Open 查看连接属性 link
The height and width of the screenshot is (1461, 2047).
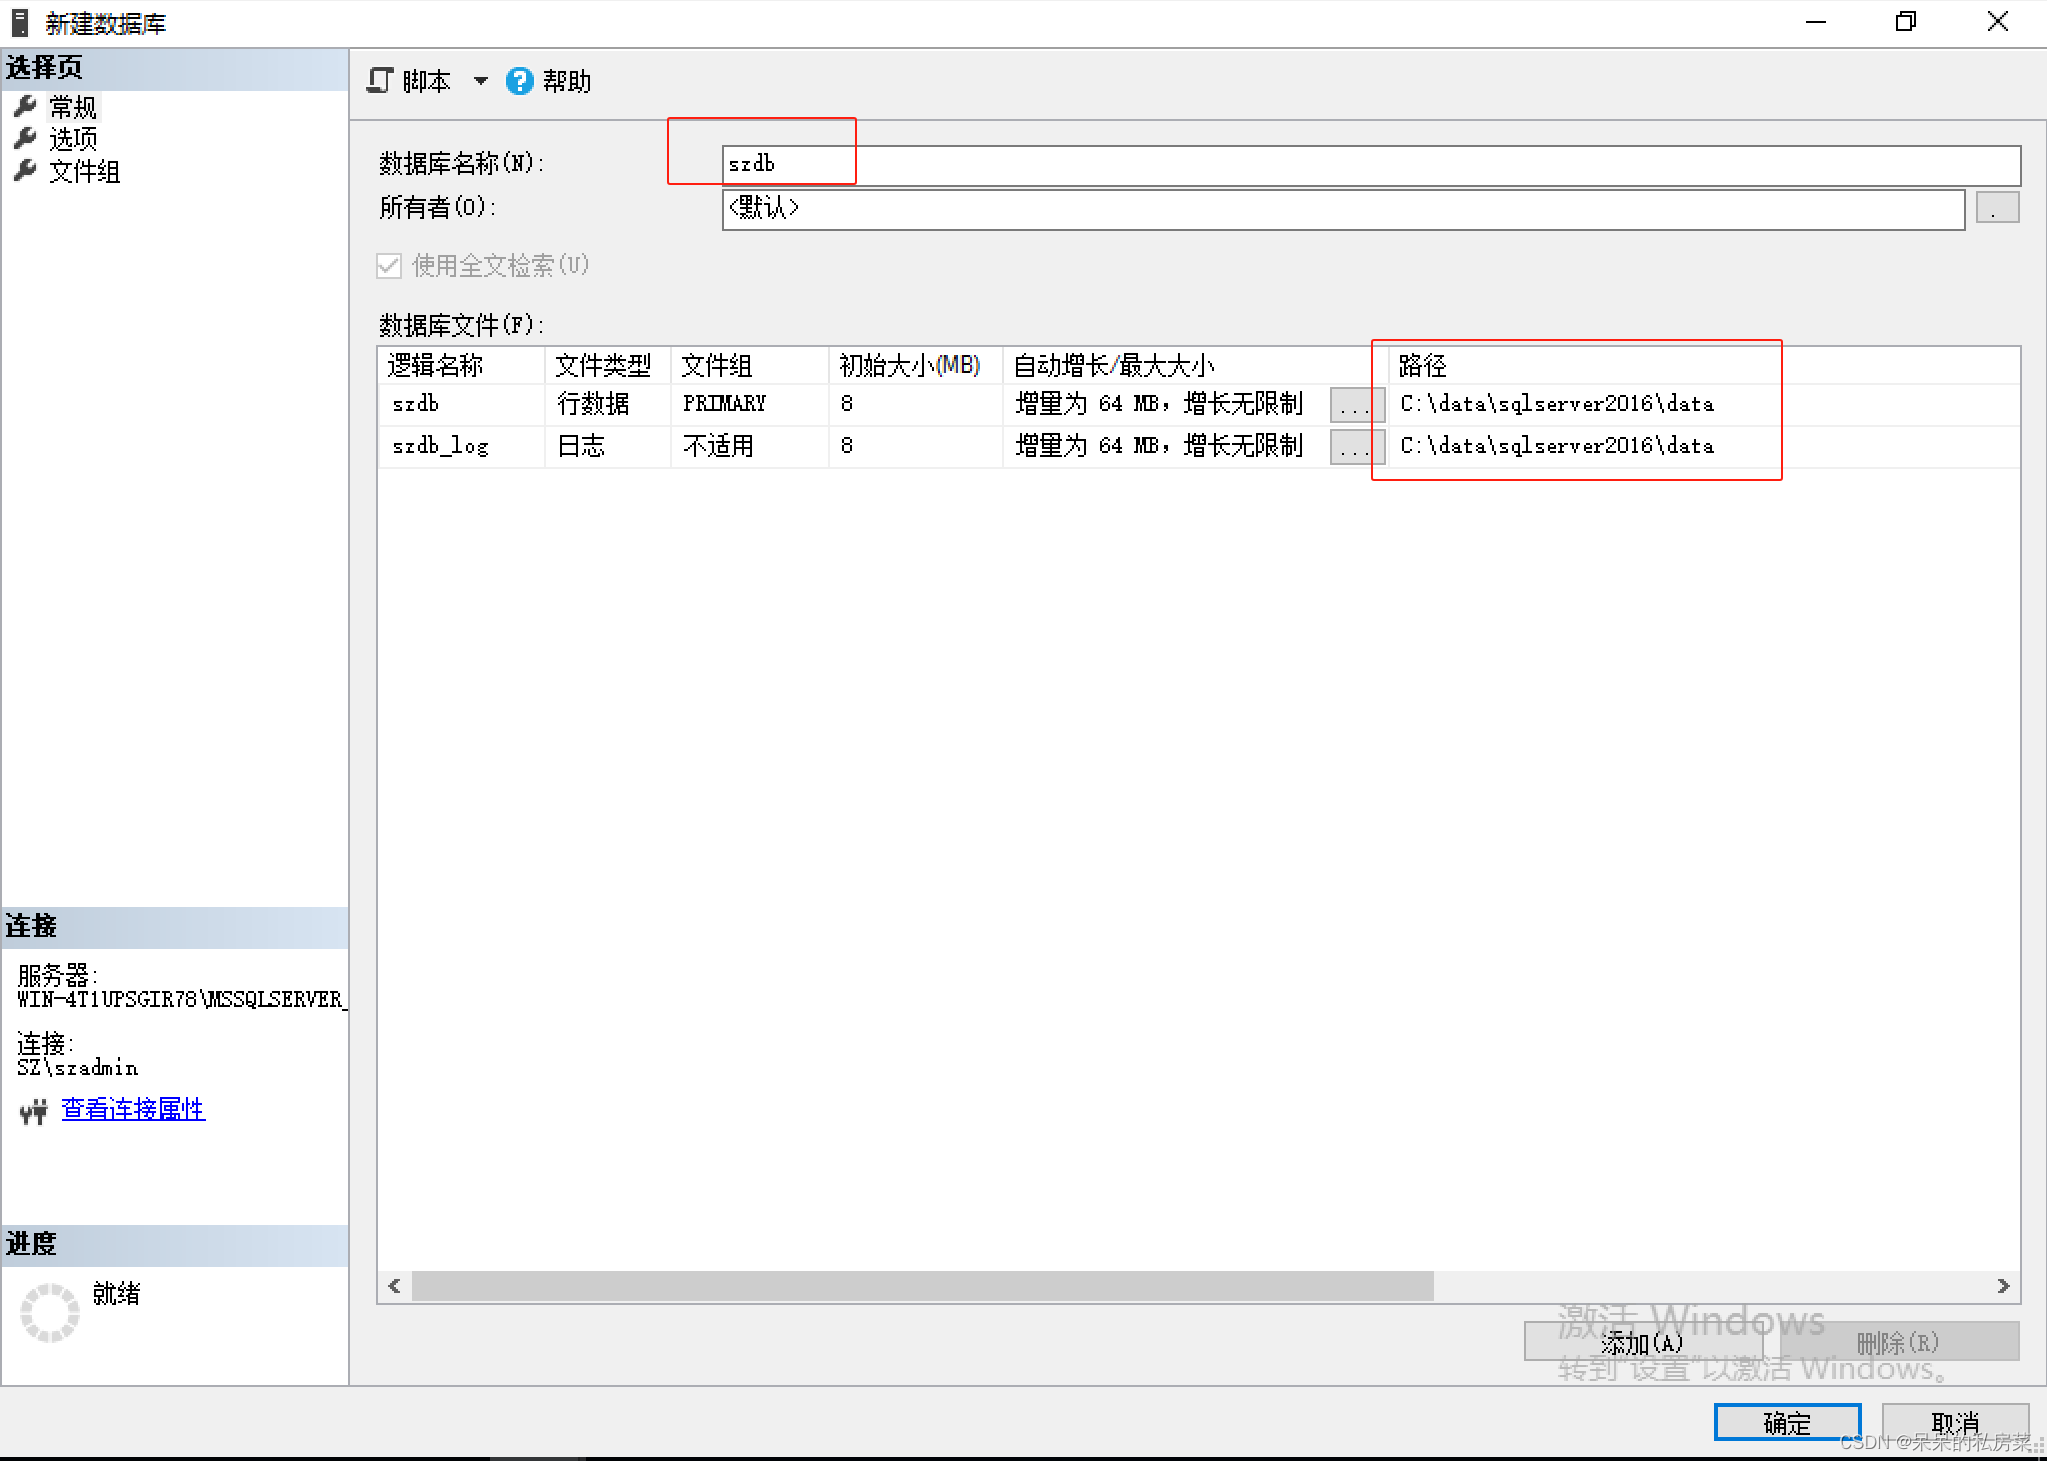point(133,1110)
